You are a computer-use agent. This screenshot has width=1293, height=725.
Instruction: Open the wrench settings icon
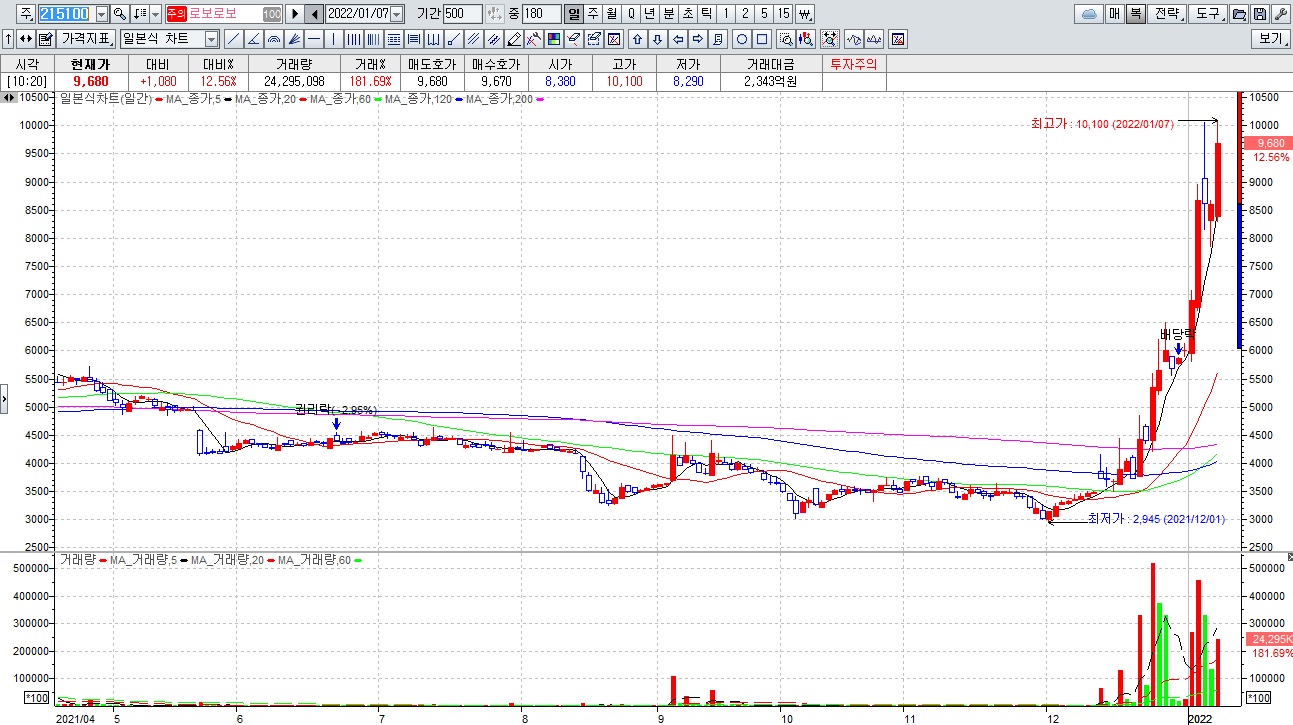(x=1280, y=14)
